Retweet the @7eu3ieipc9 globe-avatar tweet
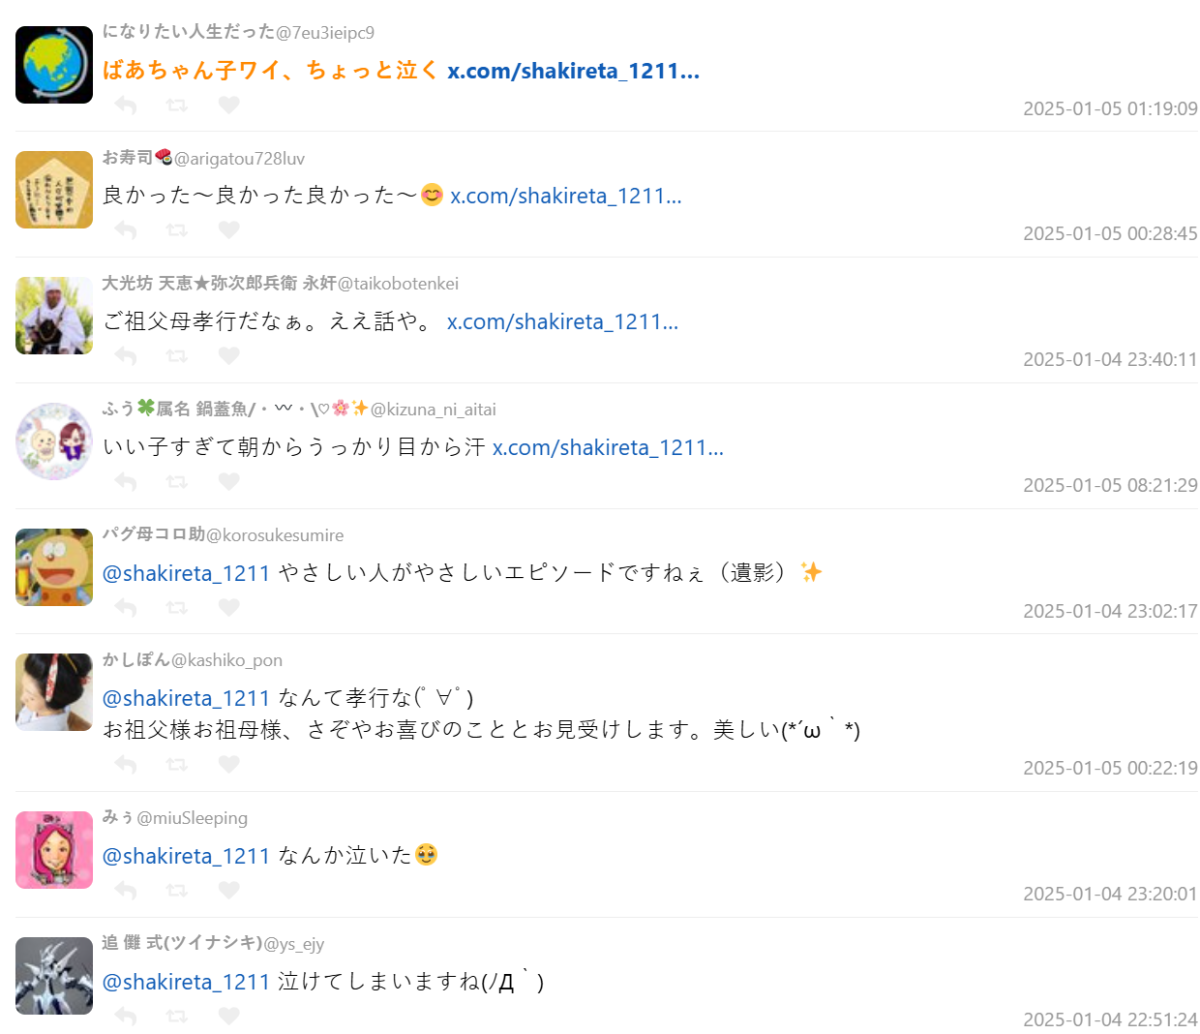Image resolution: width=1200 pixels, height=1034 pixels. click(177, 104)
